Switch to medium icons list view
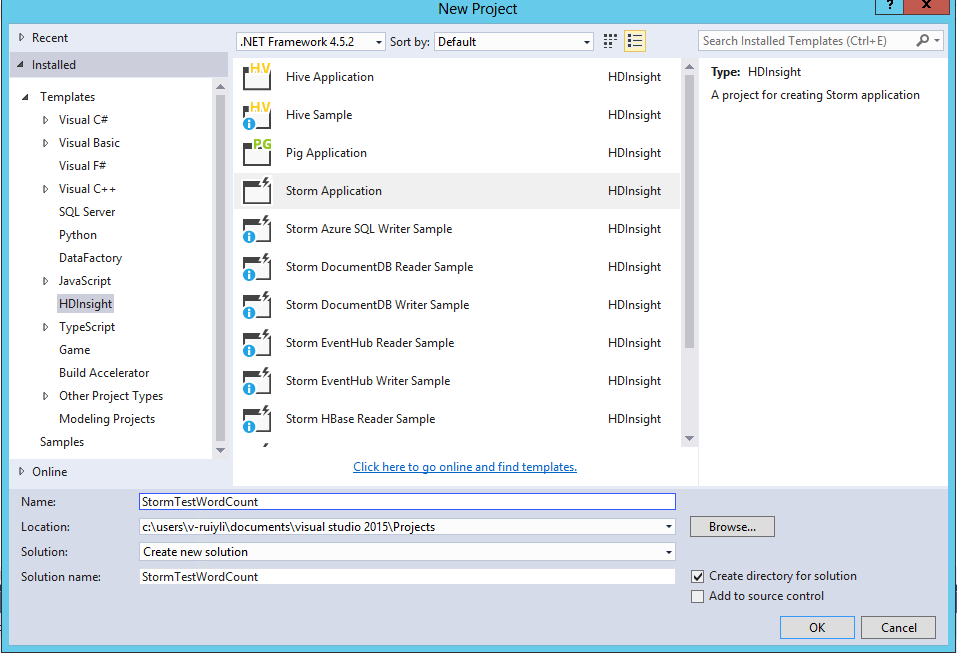Viewport: 957px width, 653px height. point(634,41)
